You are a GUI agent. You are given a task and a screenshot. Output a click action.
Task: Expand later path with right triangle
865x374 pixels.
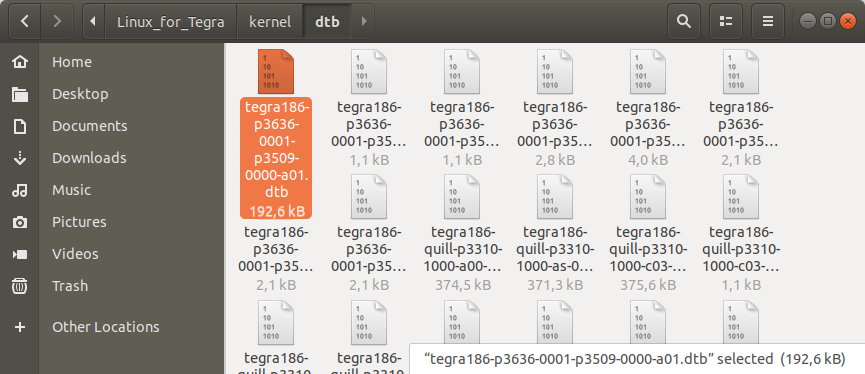(364, 22)
